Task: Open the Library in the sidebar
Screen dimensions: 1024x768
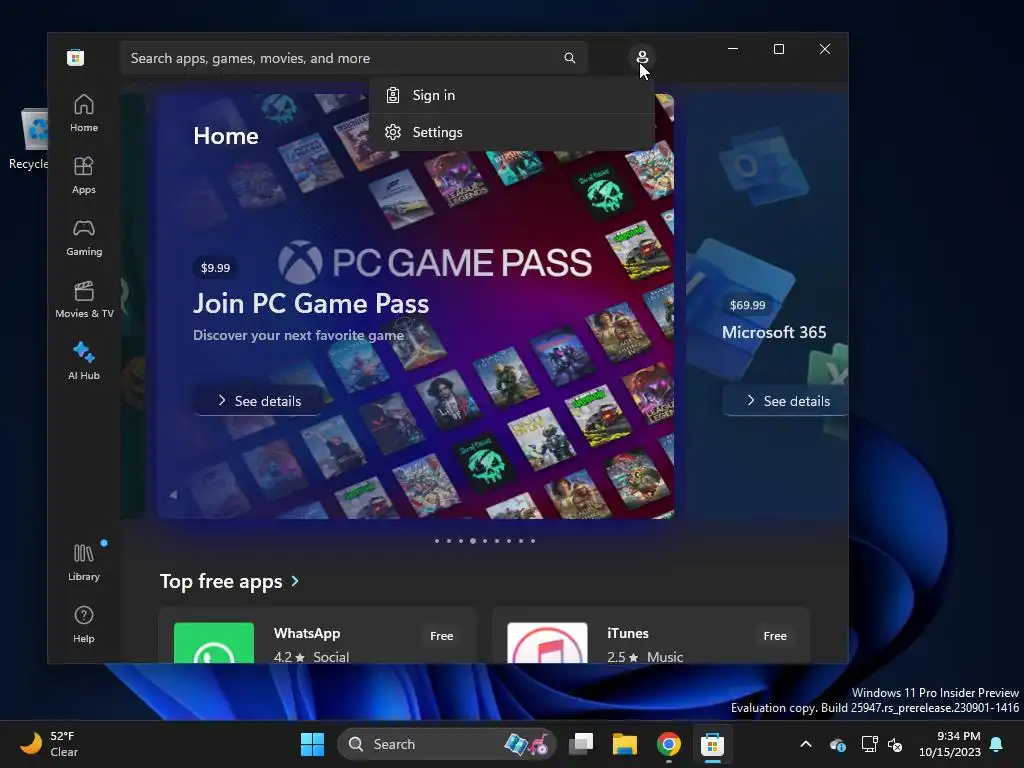Action: [x=84, y=562]
